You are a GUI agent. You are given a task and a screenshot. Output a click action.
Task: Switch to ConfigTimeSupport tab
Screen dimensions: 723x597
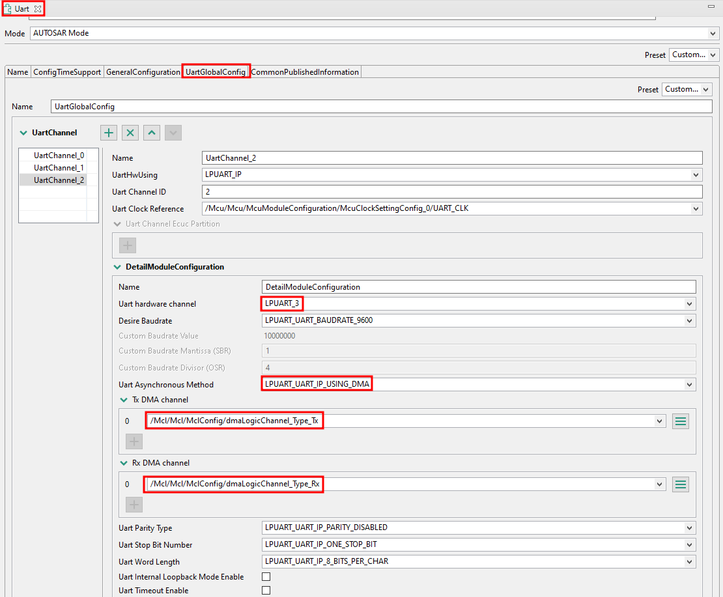[x=67, y=72]
